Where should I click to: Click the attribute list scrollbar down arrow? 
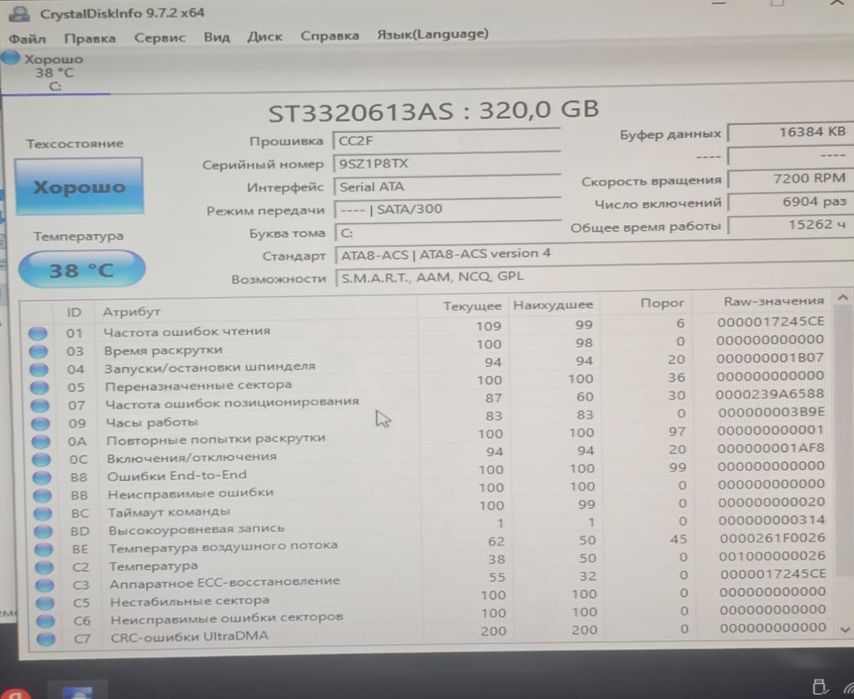[x=845, y=629]
